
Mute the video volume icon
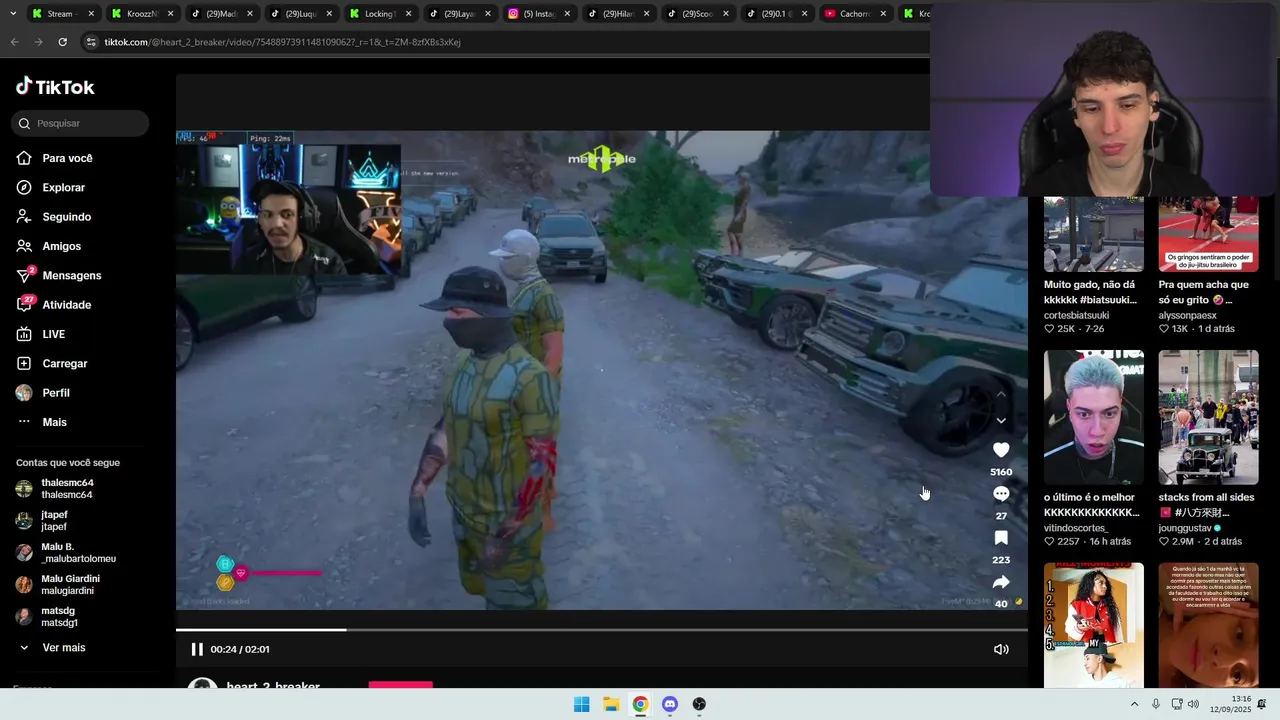[x=1001, y=649]
